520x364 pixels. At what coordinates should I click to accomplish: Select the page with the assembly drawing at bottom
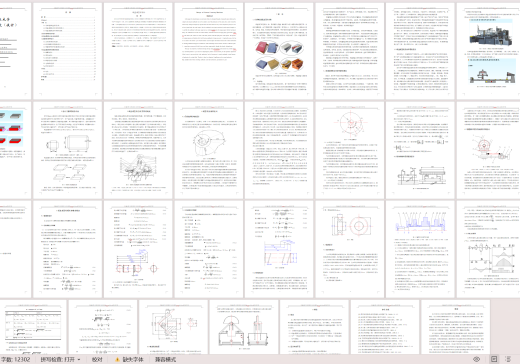tap(421, 150)
